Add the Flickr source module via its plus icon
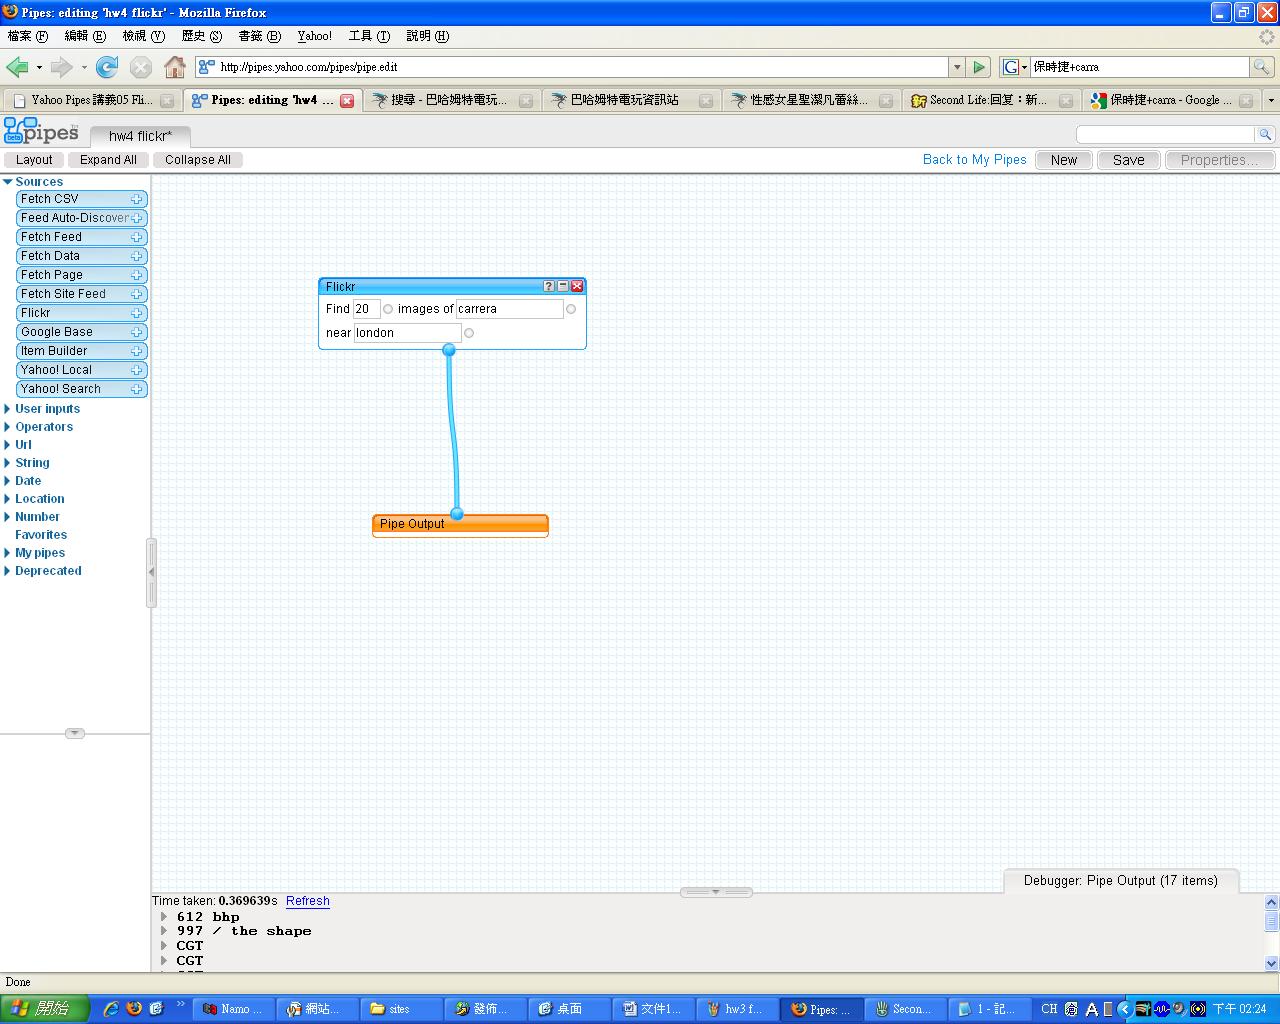This screenshot has width=1280, height=1024. [137, 313]
